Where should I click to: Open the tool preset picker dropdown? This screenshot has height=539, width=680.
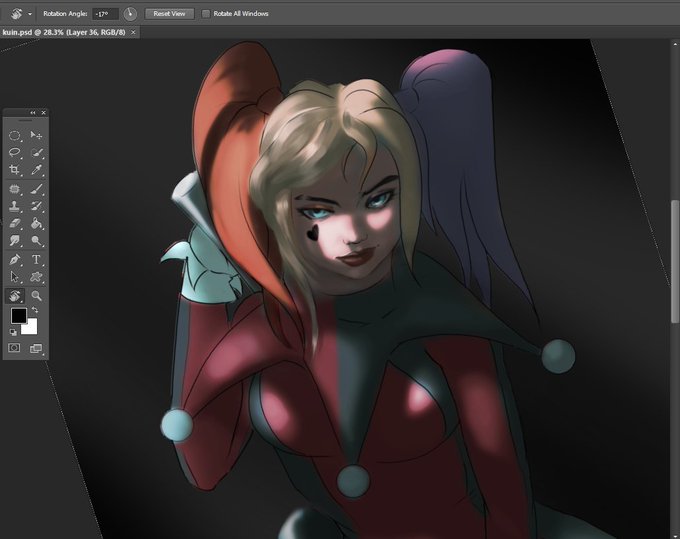[30, 14]
